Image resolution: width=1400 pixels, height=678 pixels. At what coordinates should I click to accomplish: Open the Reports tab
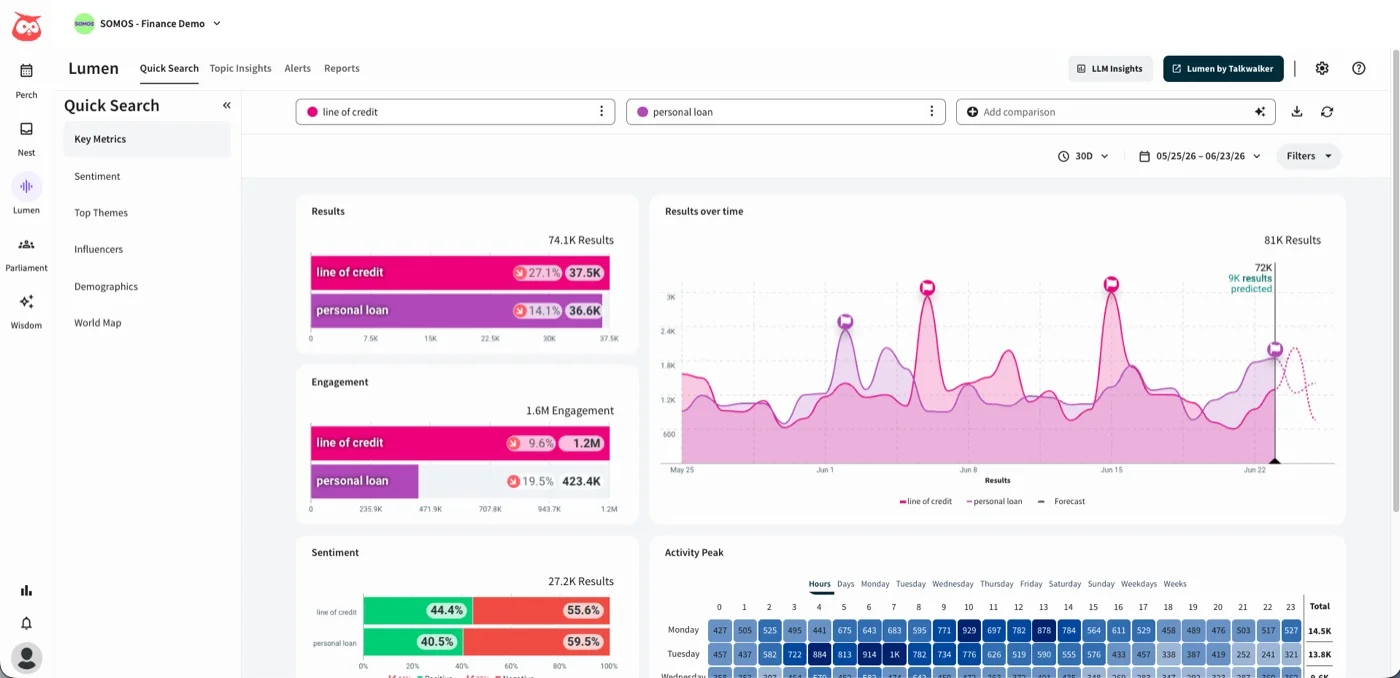coord(342,68)
